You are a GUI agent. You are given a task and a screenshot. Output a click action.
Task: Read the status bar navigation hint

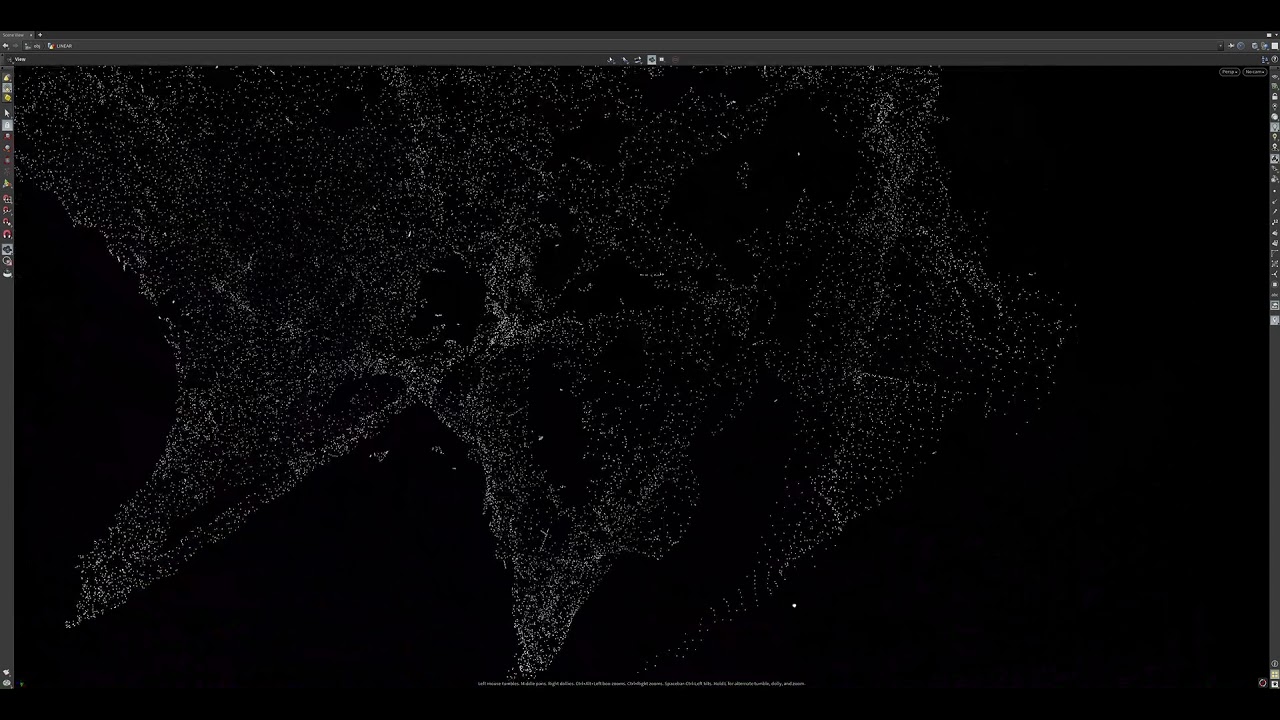click(x=641, y=684)
